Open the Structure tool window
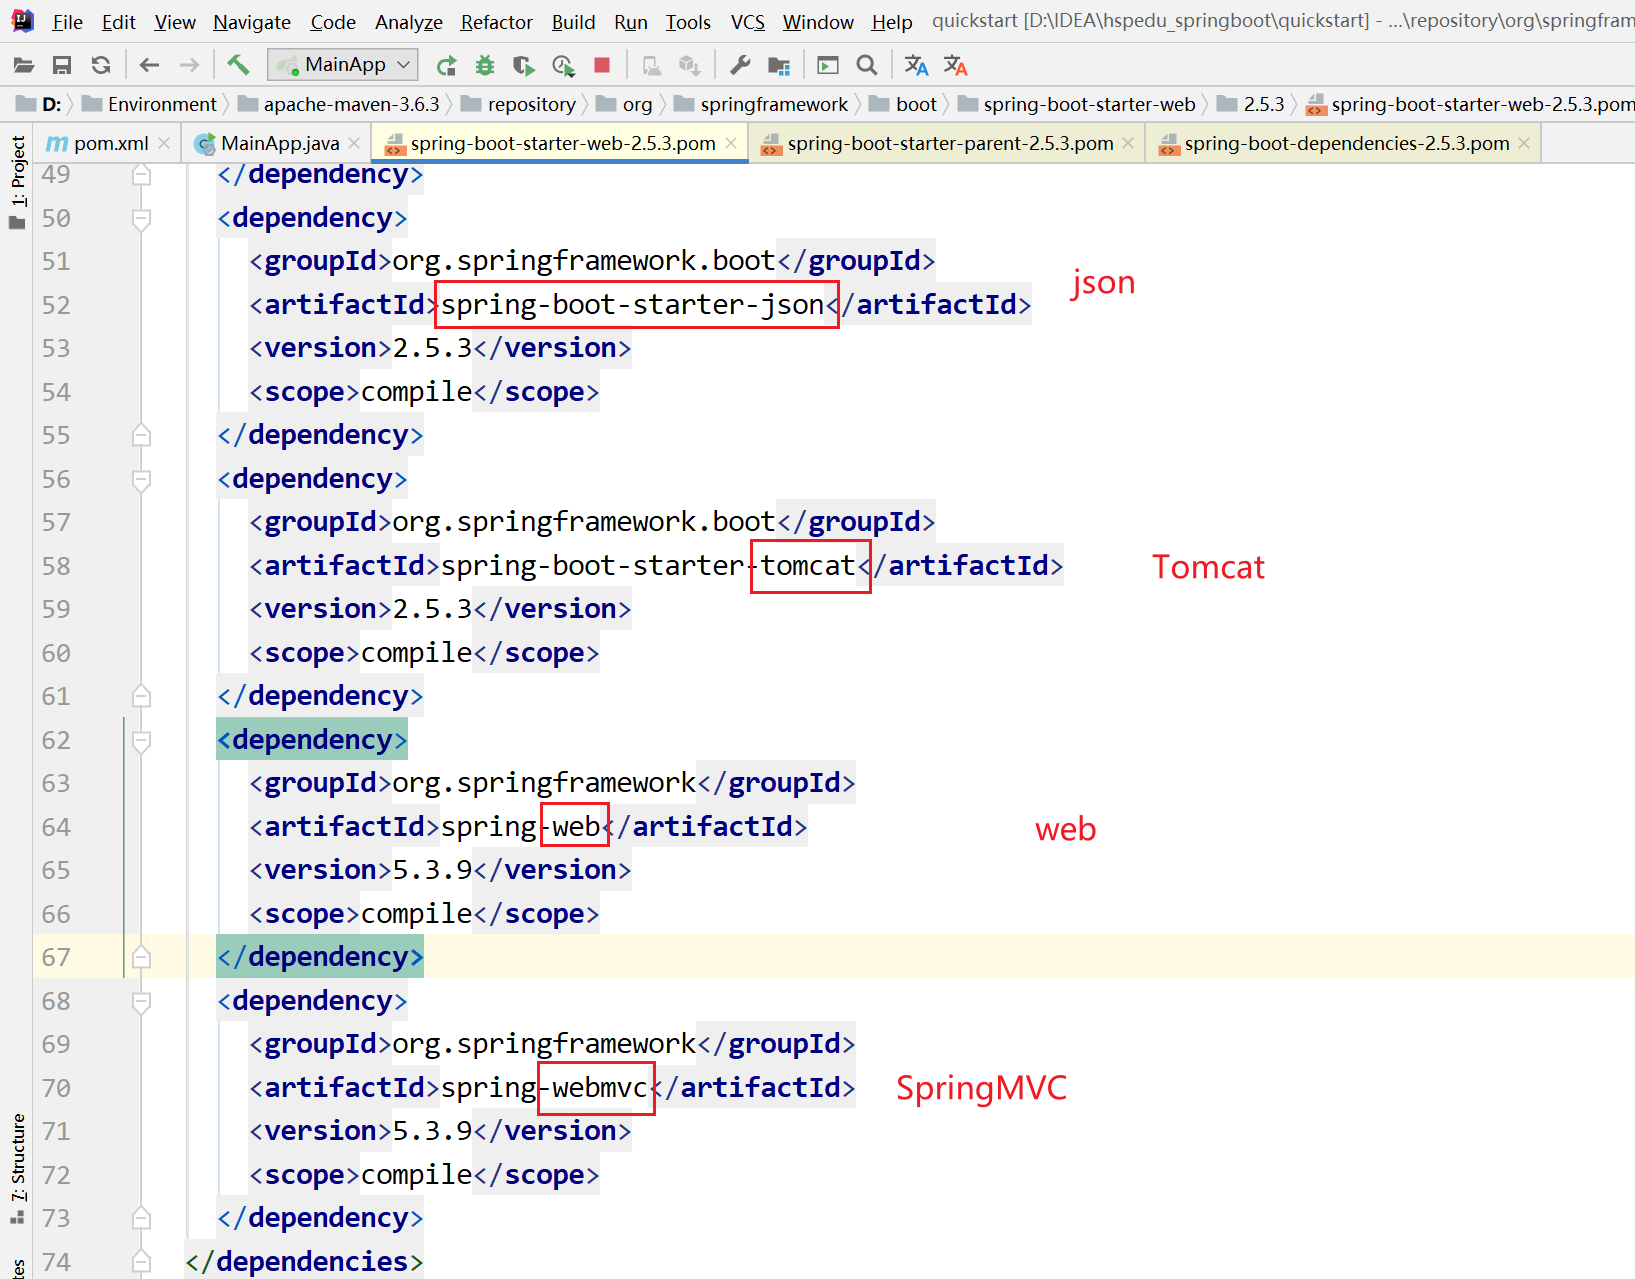Screen dimensions: 1635x1279 (x=17, y=1168)
